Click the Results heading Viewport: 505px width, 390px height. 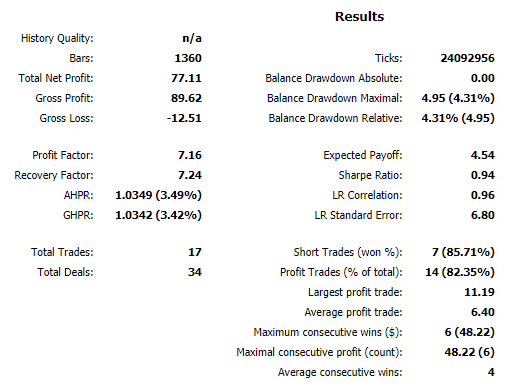coord(359,16)
